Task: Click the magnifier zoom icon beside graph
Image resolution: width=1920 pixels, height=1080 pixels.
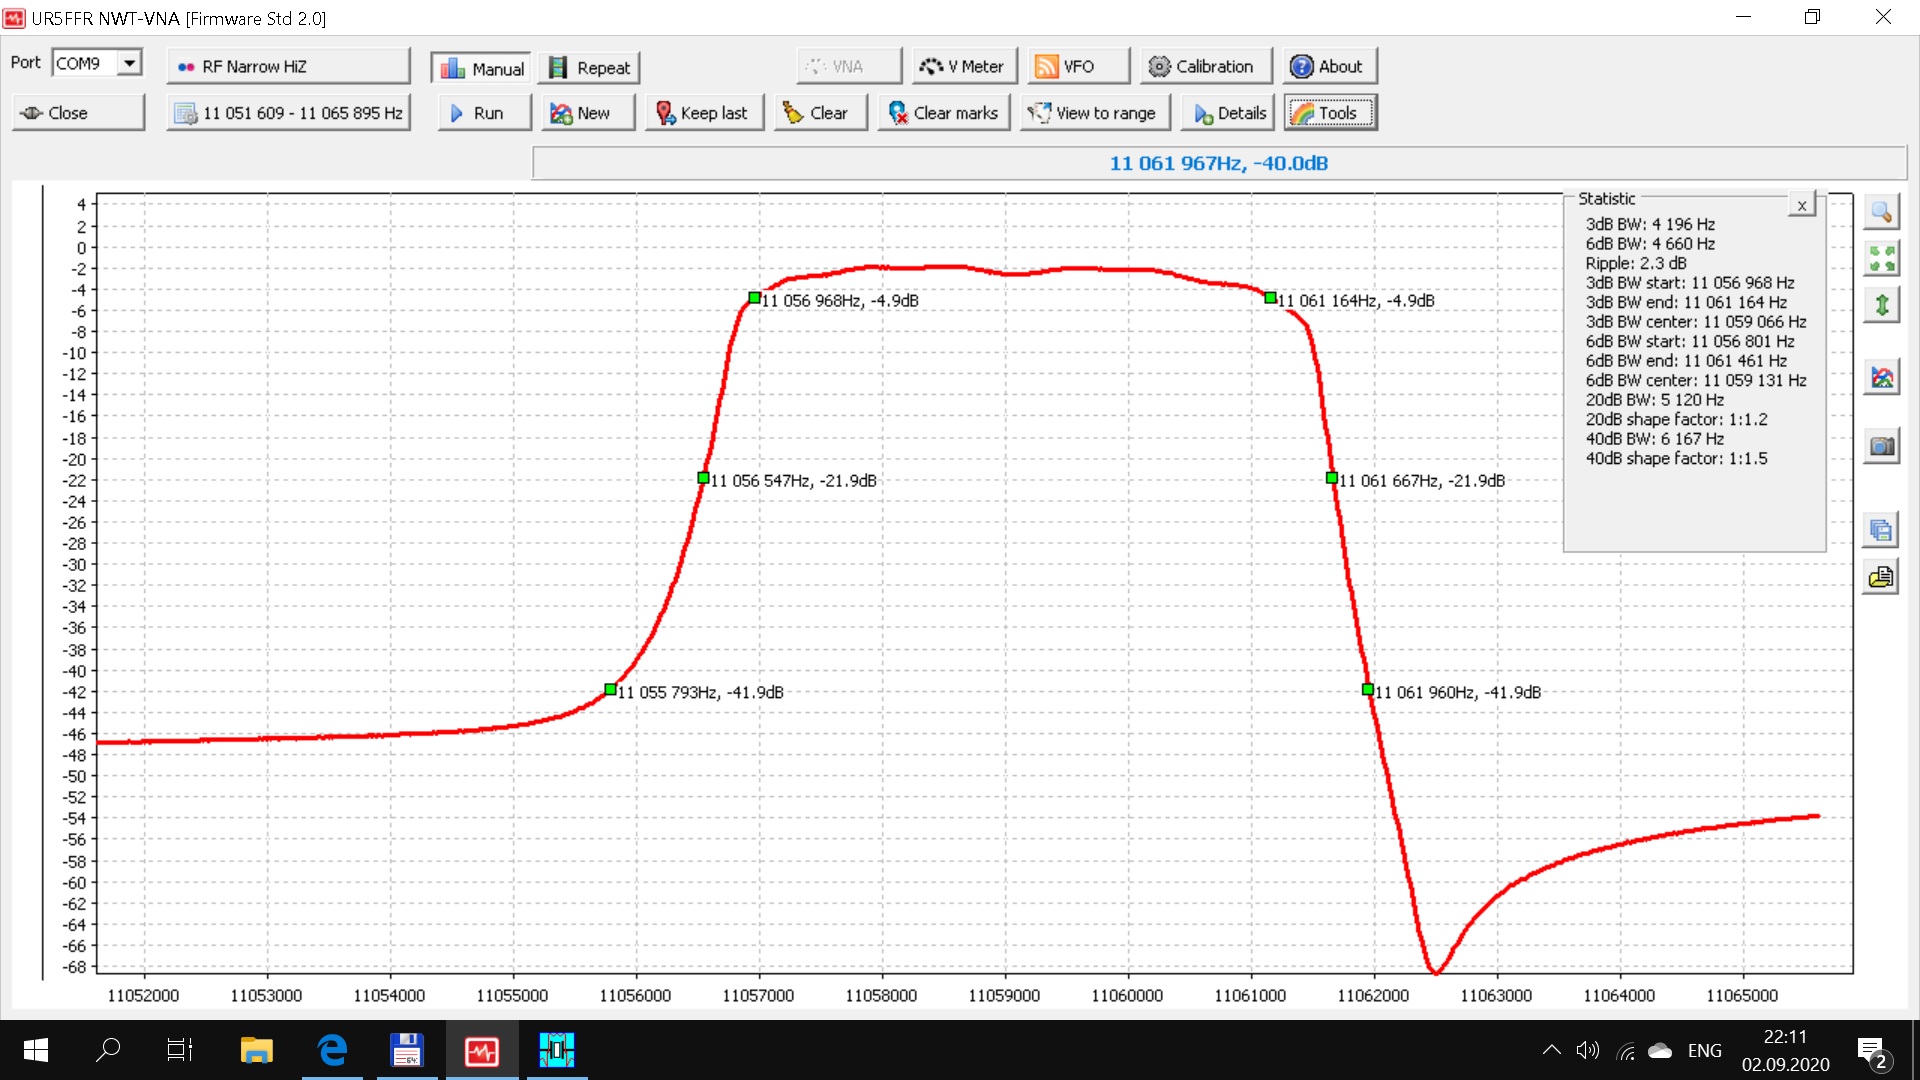Action: pos(1881,212)
